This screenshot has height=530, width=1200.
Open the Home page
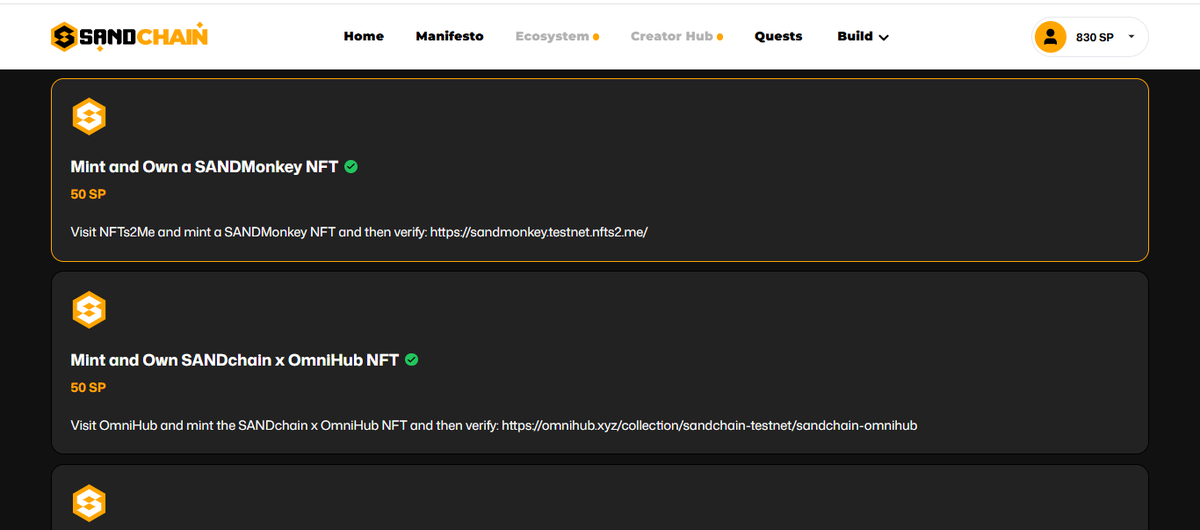[364, 36]
